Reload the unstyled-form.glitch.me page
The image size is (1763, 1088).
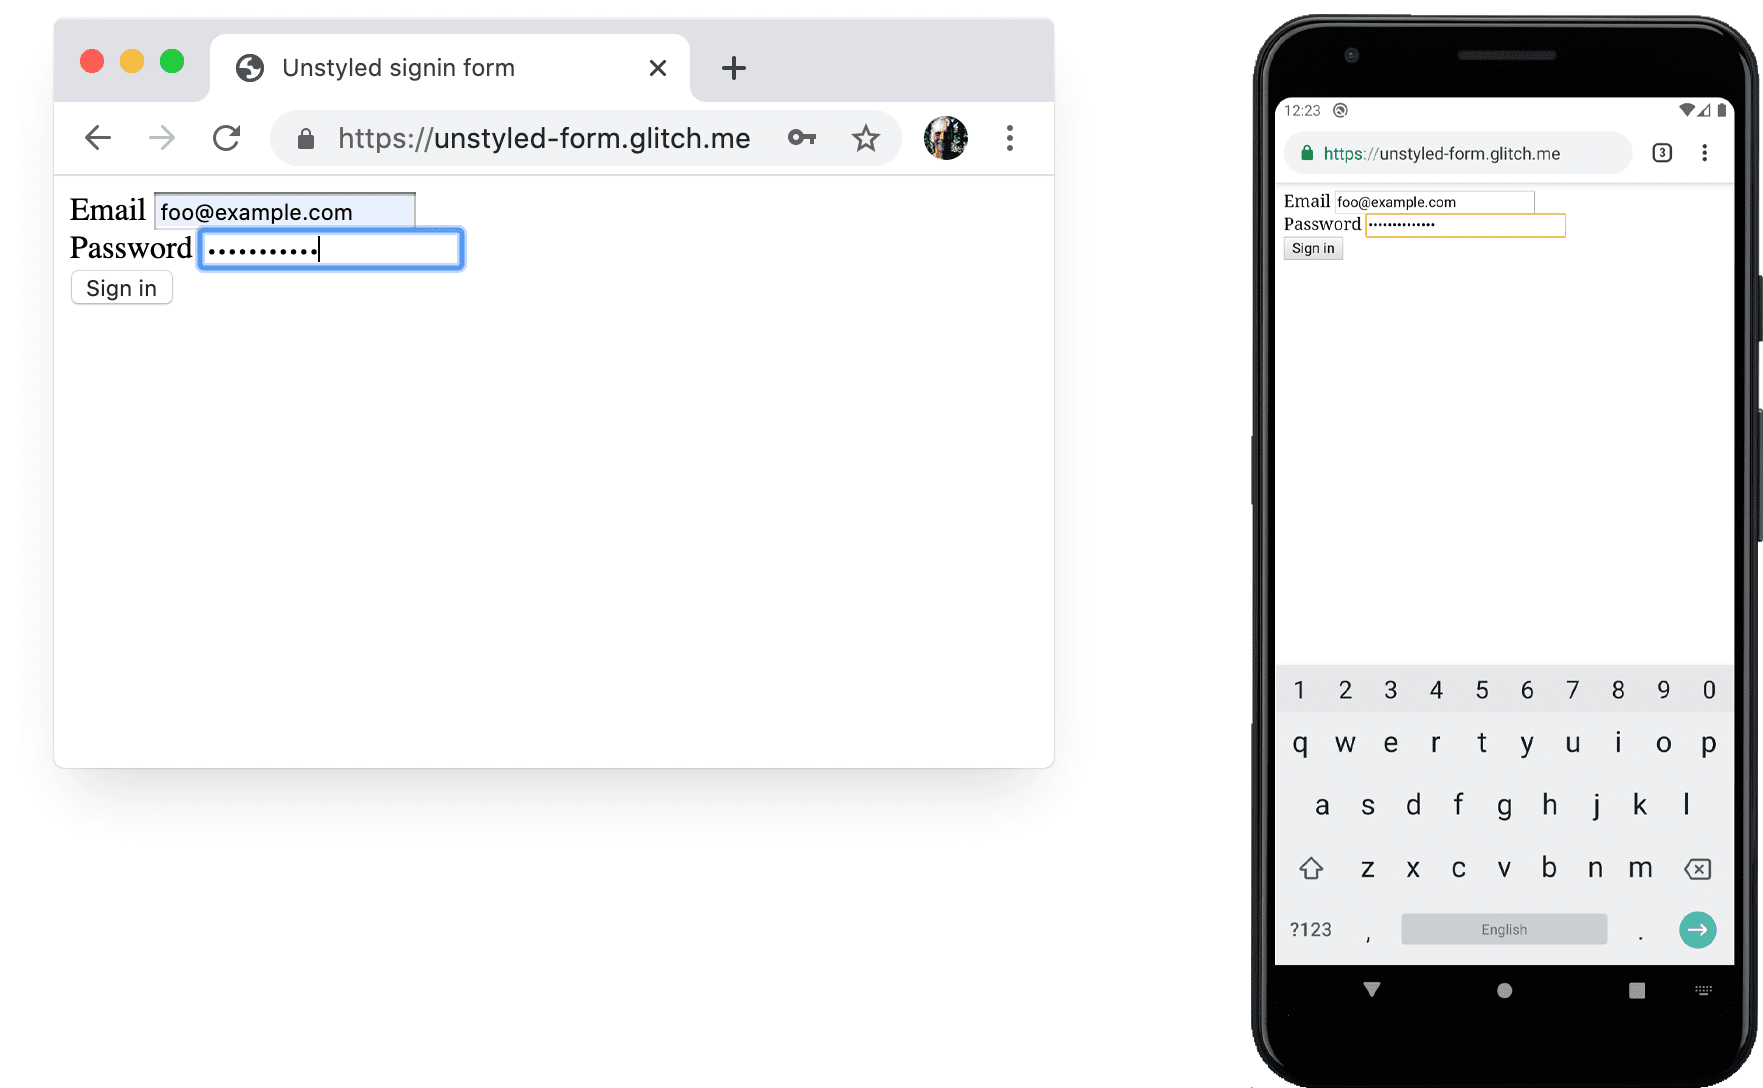(x=226, y=138)
